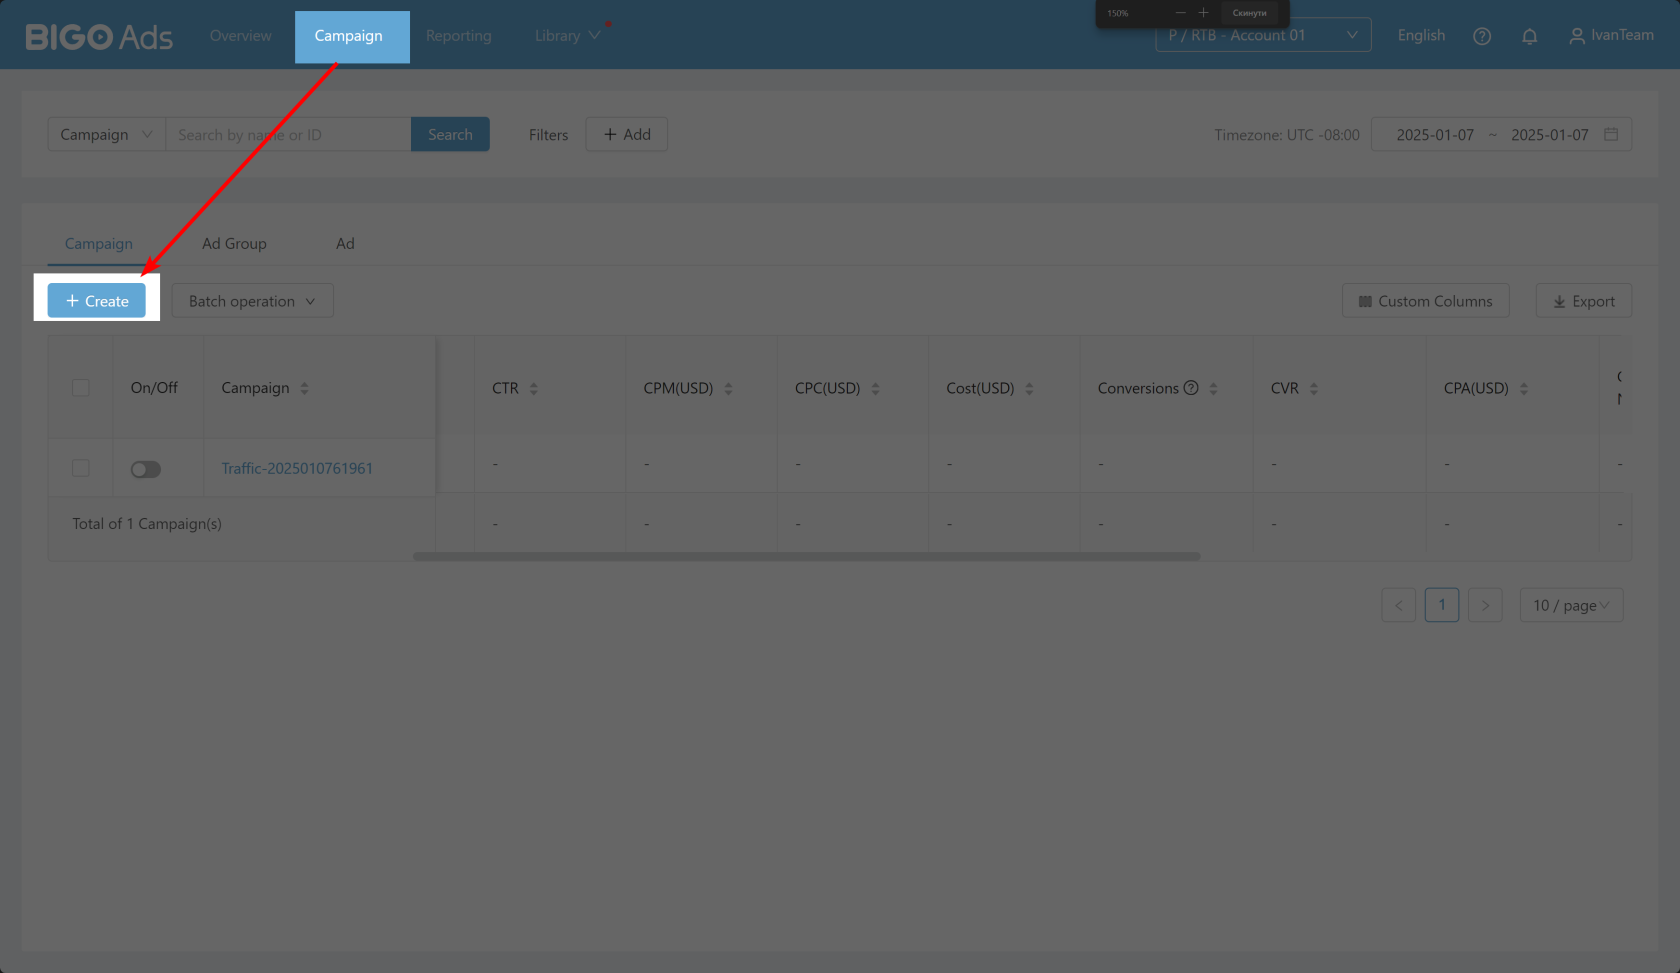1680x973 pixels.
Task: Sort table by CTR column
Action: [x=534, y=388]
